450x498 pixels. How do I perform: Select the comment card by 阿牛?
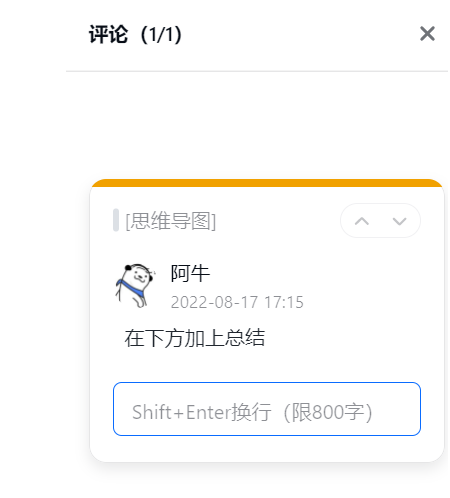tap(267, 320)
